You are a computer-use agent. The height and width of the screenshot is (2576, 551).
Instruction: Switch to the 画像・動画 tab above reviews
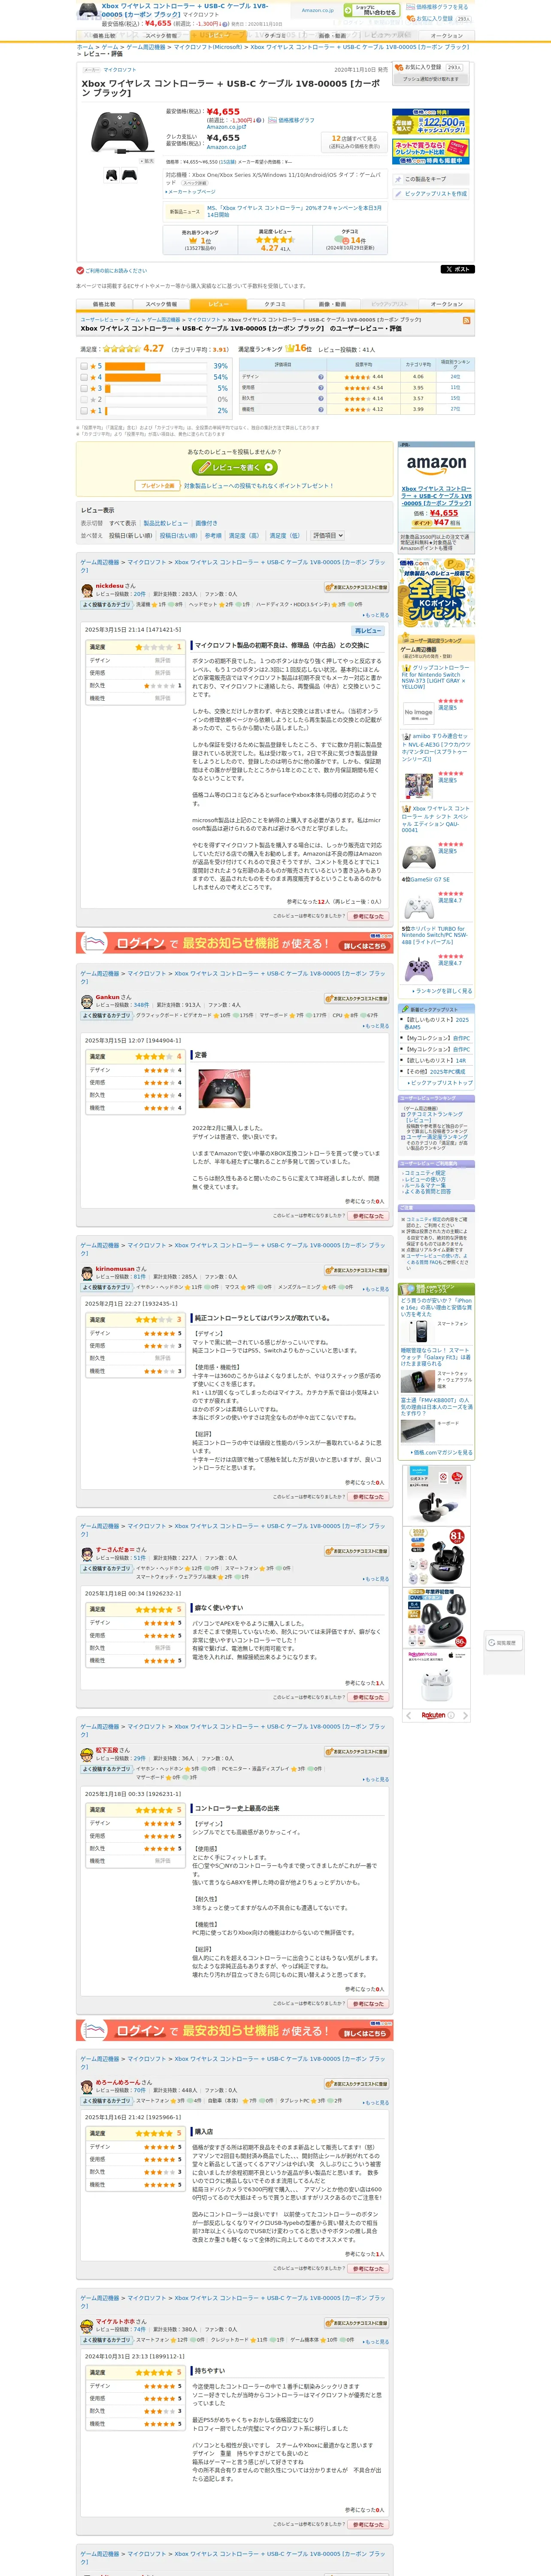[332, 304]
